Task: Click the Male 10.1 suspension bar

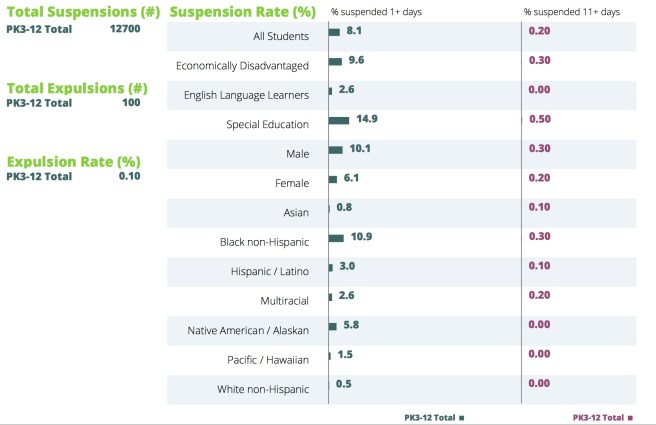Action: [x=335, y=149]
